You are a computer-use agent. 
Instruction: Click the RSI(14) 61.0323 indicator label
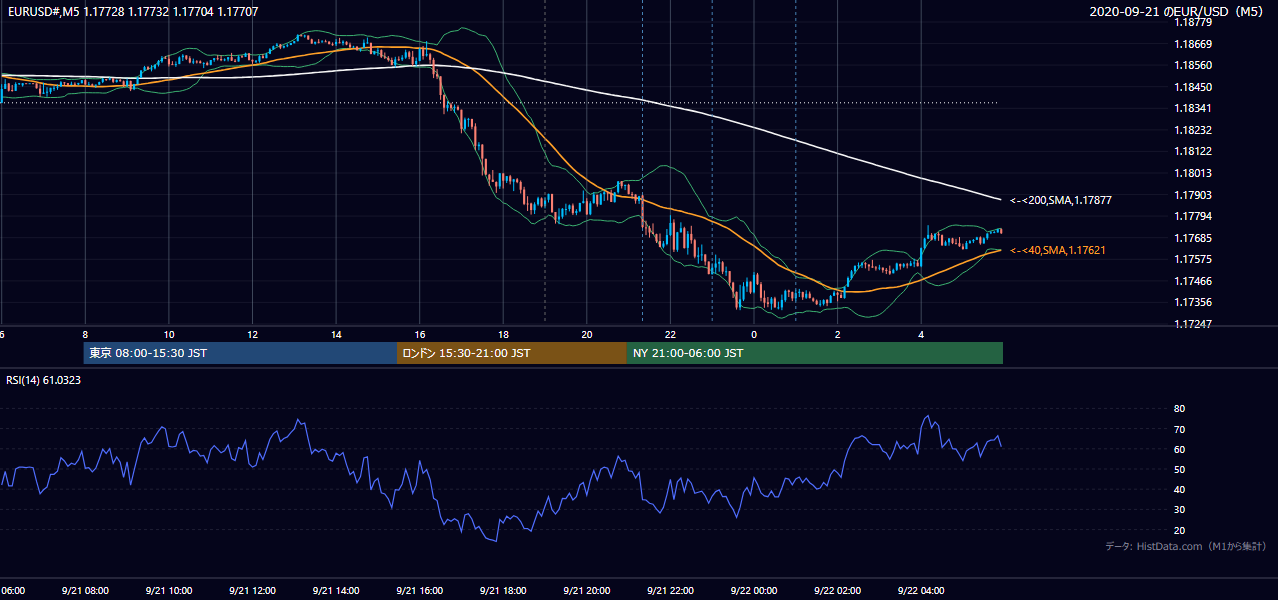click(x=44, y=380)
